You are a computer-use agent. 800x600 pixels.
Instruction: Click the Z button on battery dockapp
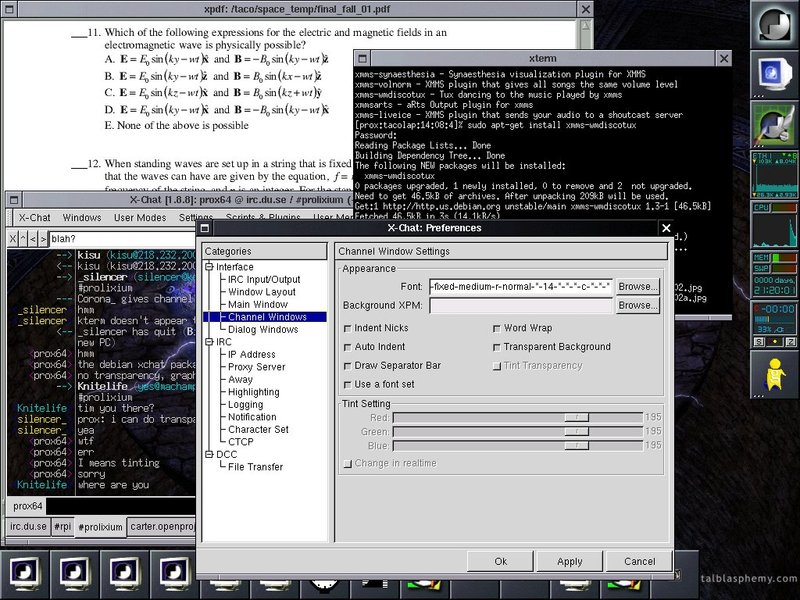[x=790, y=342]
